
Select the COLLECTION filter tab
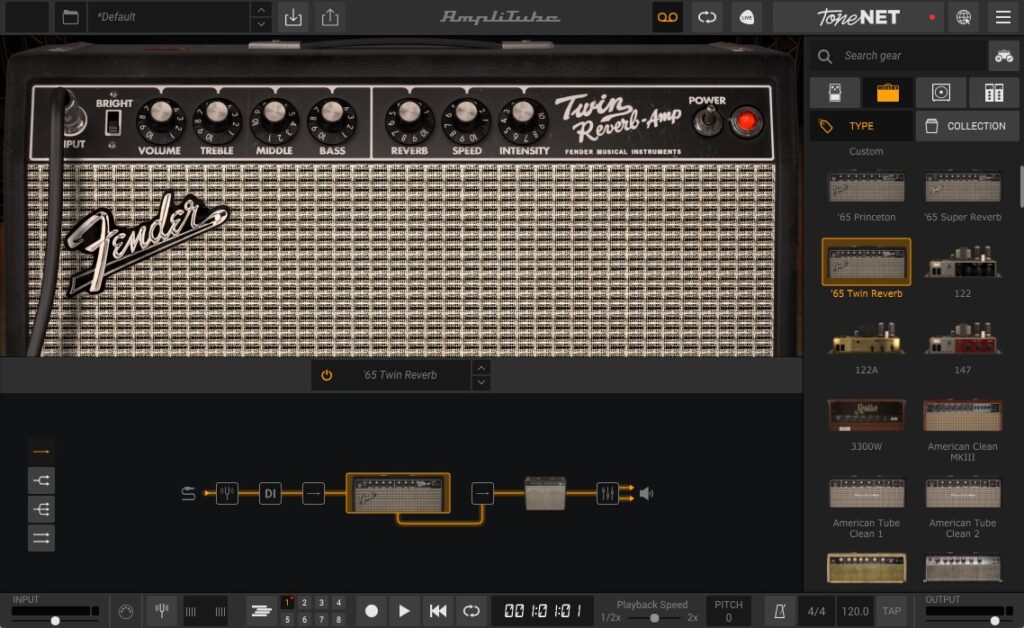(968, 126)
